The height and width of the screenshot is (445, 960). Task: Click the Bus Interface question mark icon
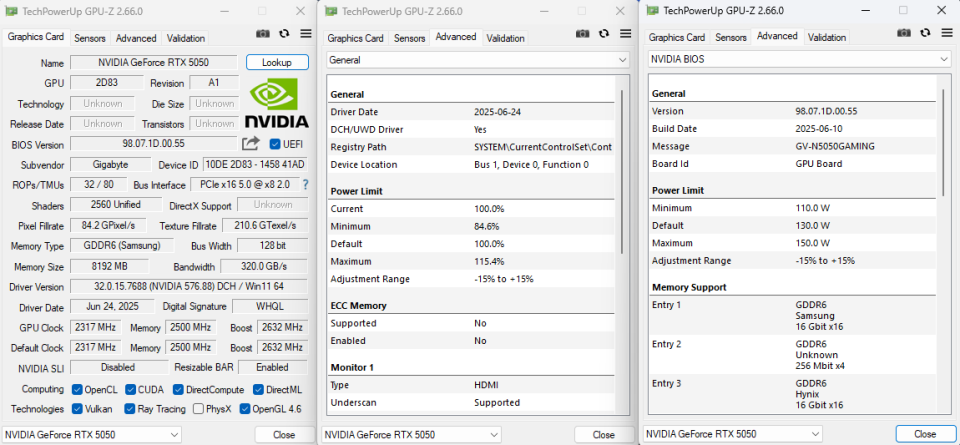tap(306, 184)
